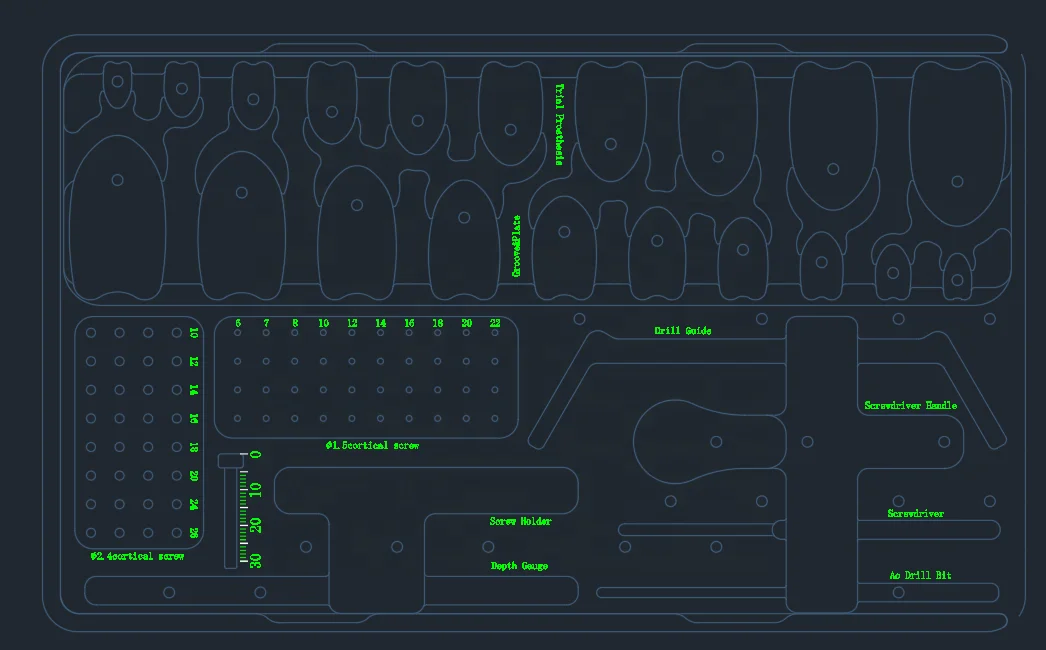Screen dimensions: 1046x650
Task: Select rotated '10' beside φ2.4 screw holes
Action: click(x=193, y=332)
